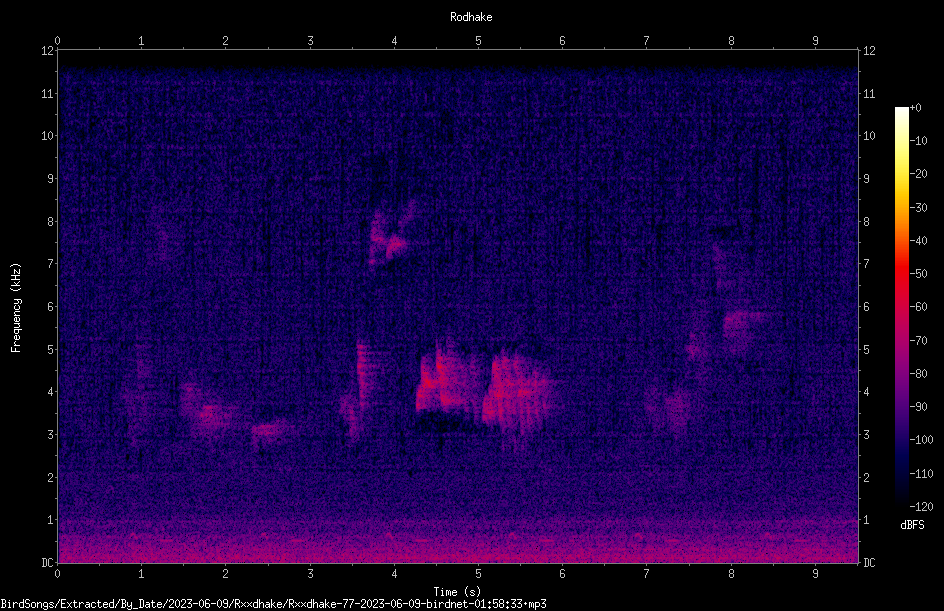Click the -80 label on the color scale
The image size is (944, 611).
point(918,374)
